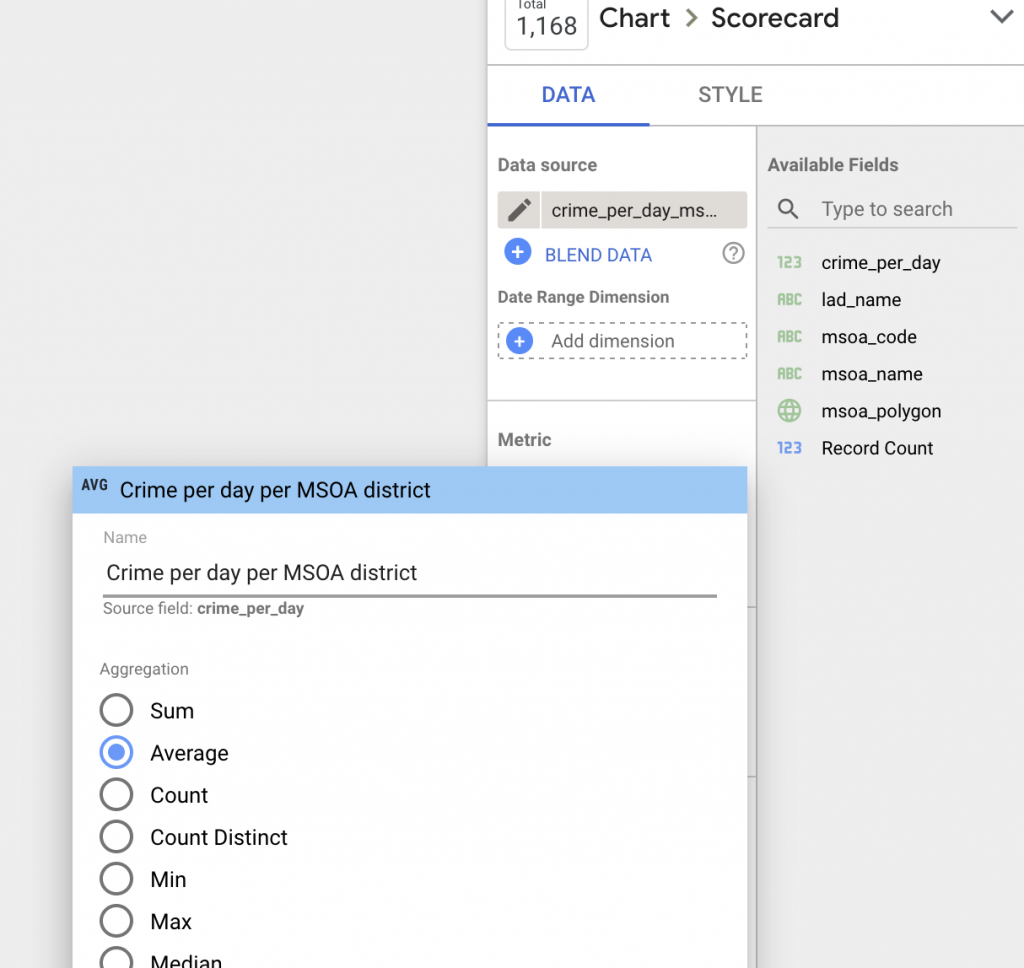Click the Scorecard breadcrumb label
1024x968 pixels.
775,18
